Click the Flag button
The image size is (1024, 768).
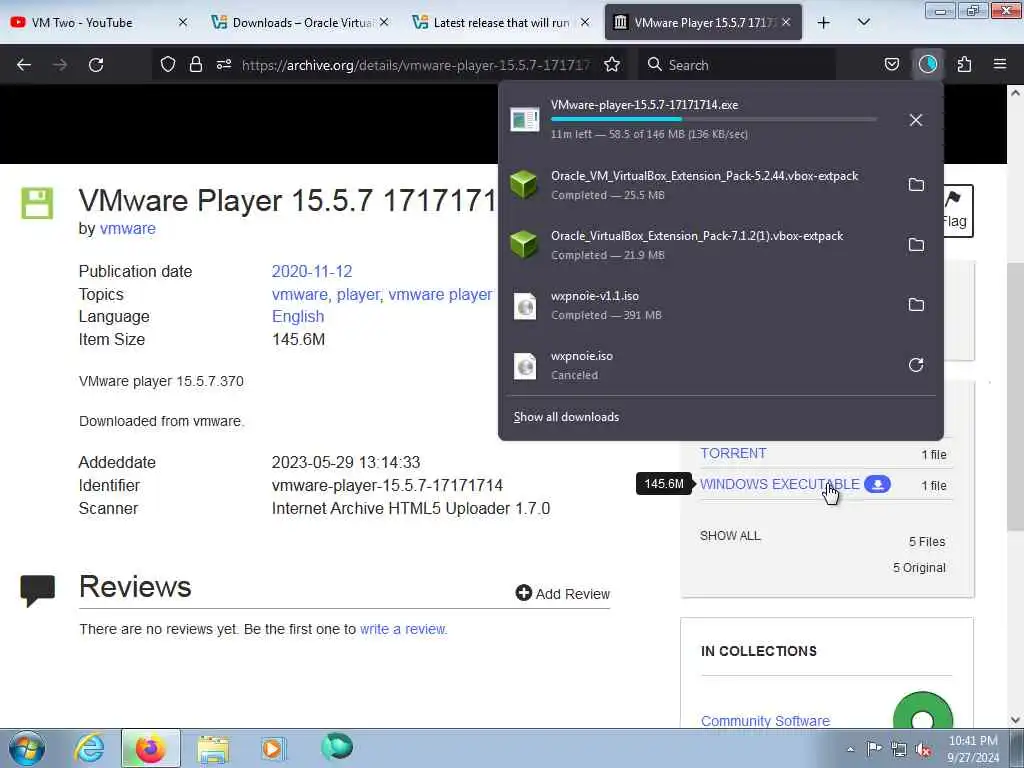pyautogui.click(x=957, y=210)
